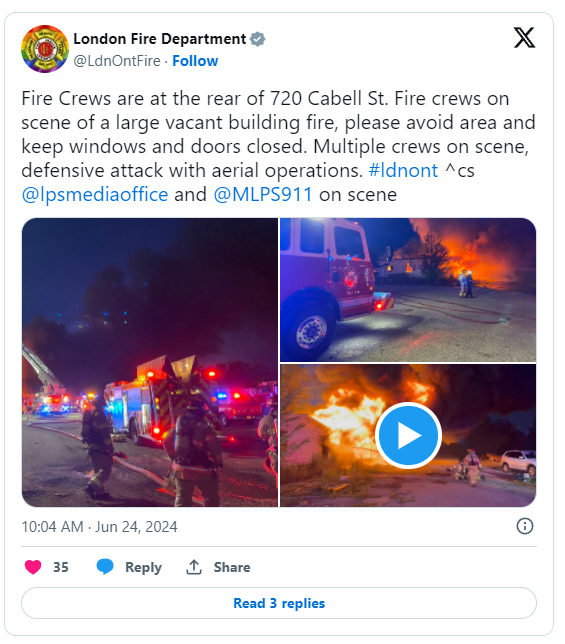Open the fire engine wheel photo

click(x=408, y=290)
